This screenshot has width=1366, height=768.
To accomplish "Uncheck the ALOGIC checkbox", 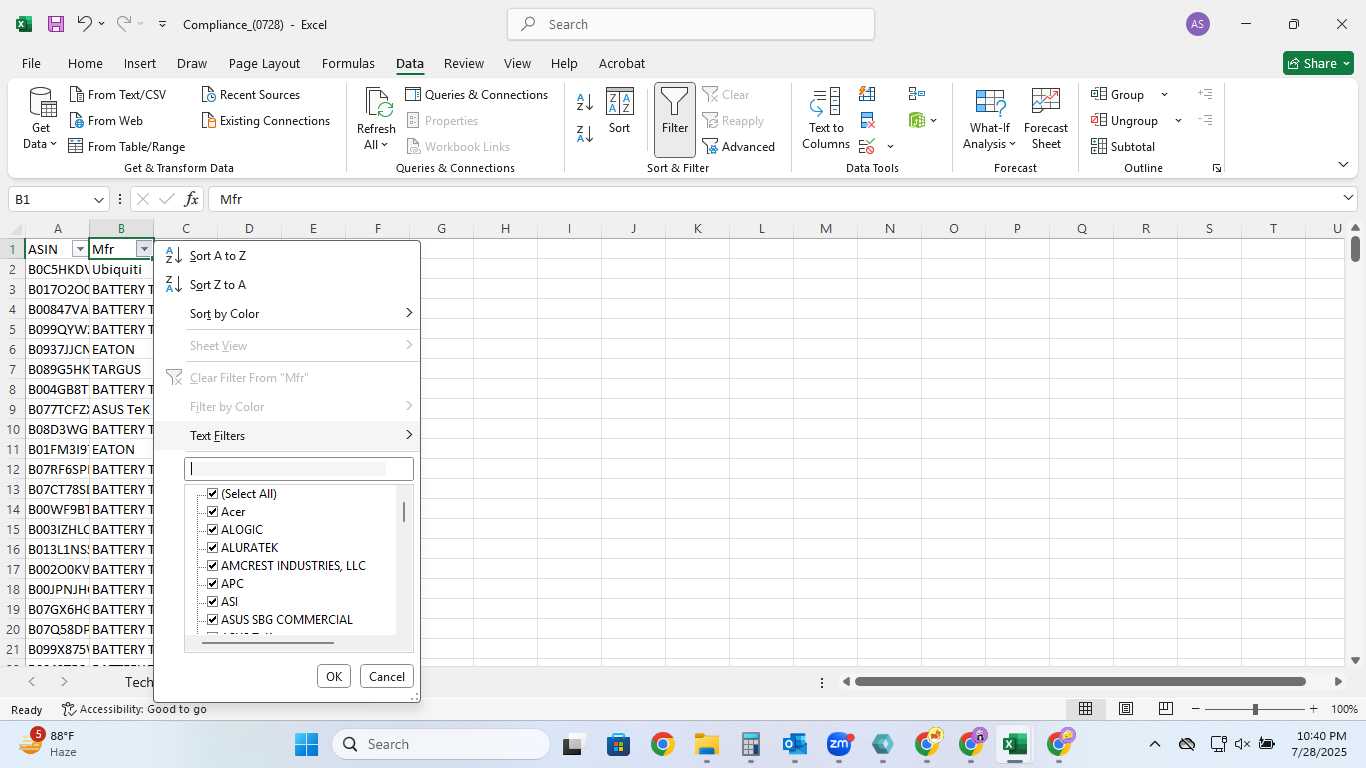I will point(212,530).
